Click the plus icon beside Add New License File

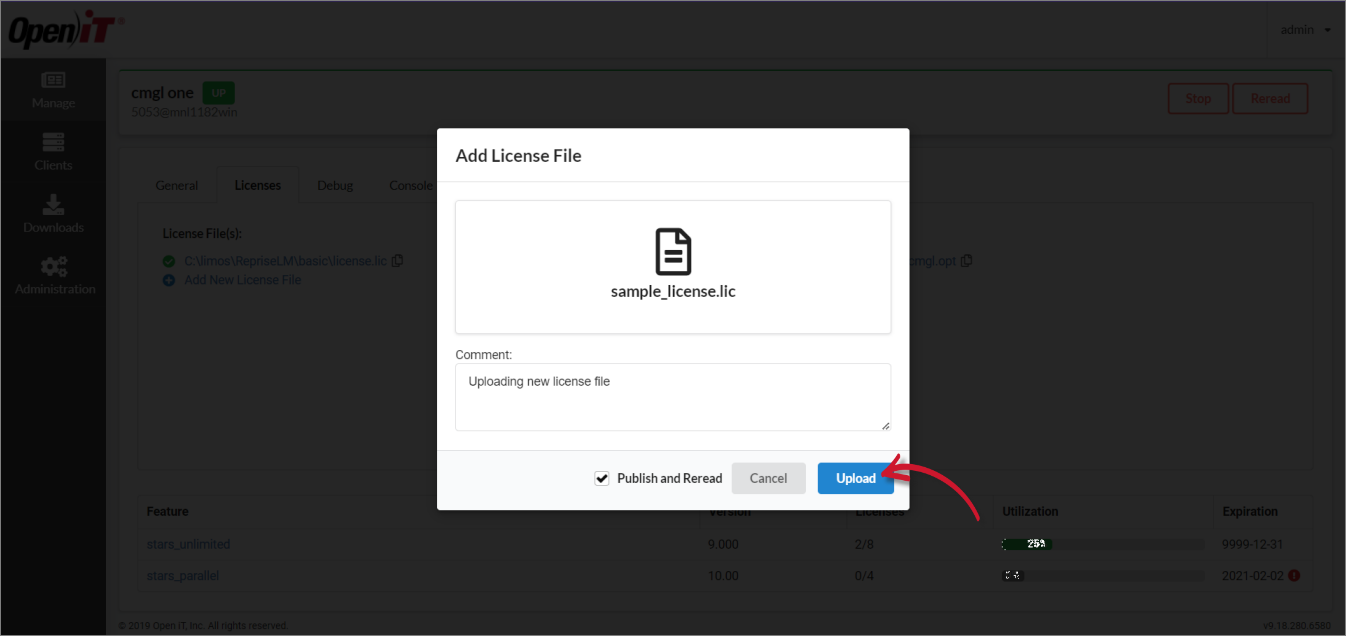[168, 280]
